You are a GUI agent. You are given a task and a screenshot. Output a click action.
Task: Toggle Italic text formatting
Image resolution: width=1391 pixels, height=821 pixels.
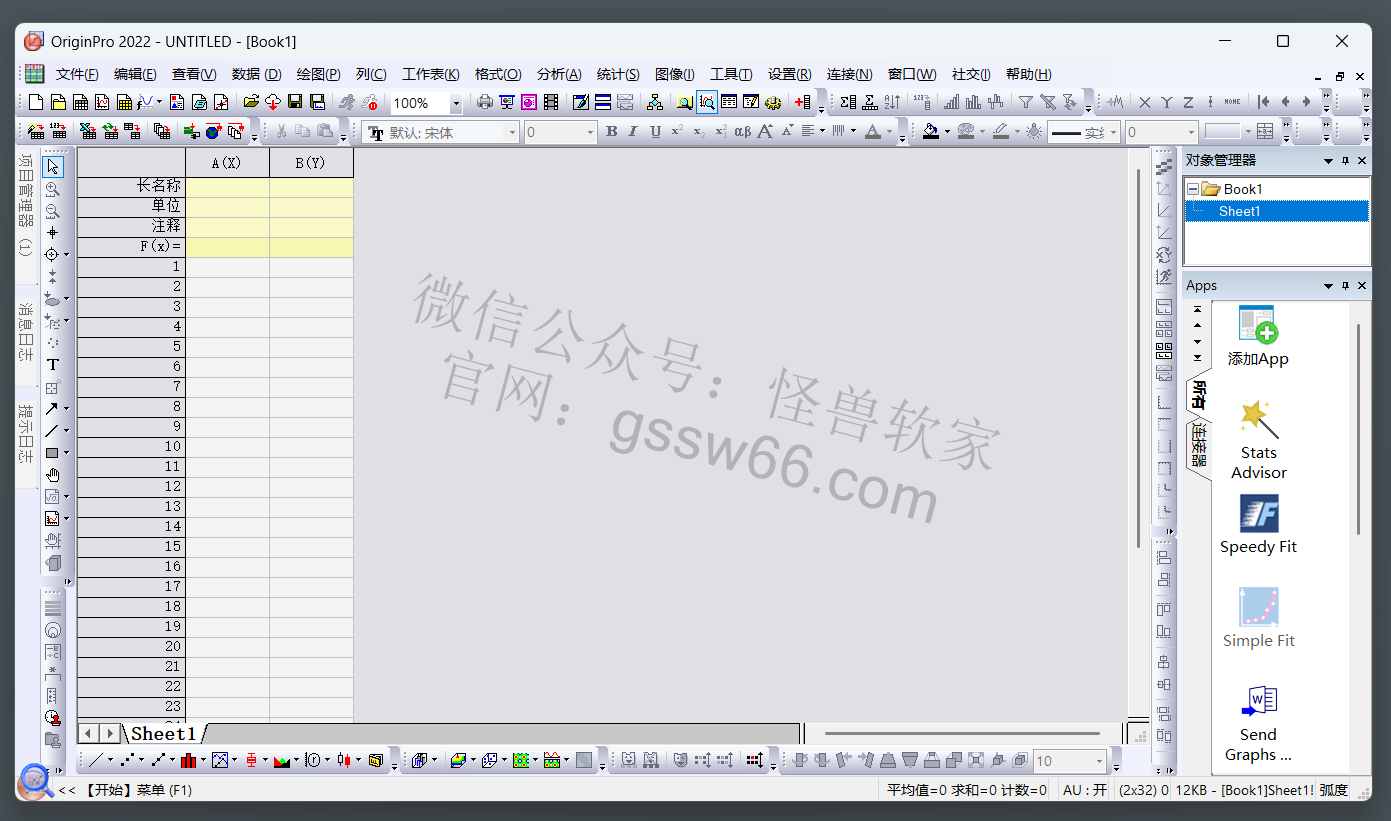pyautogui.click(x=633, y=132)
